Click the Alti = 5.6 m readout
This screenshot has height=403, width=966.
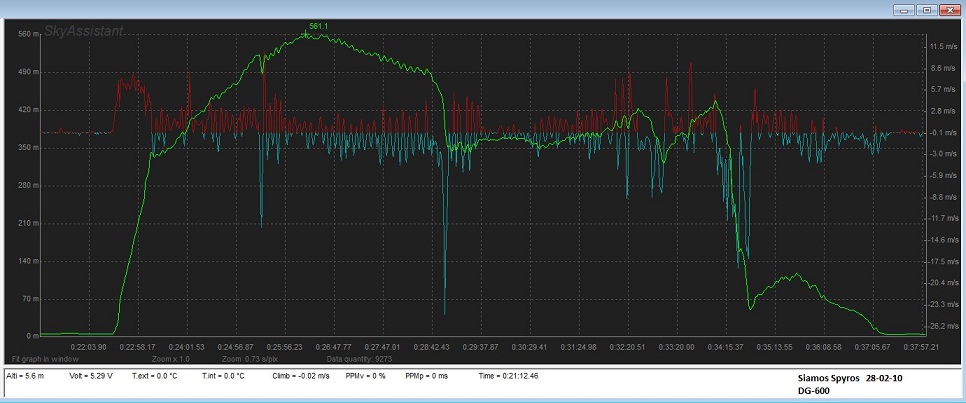(27, 376)
